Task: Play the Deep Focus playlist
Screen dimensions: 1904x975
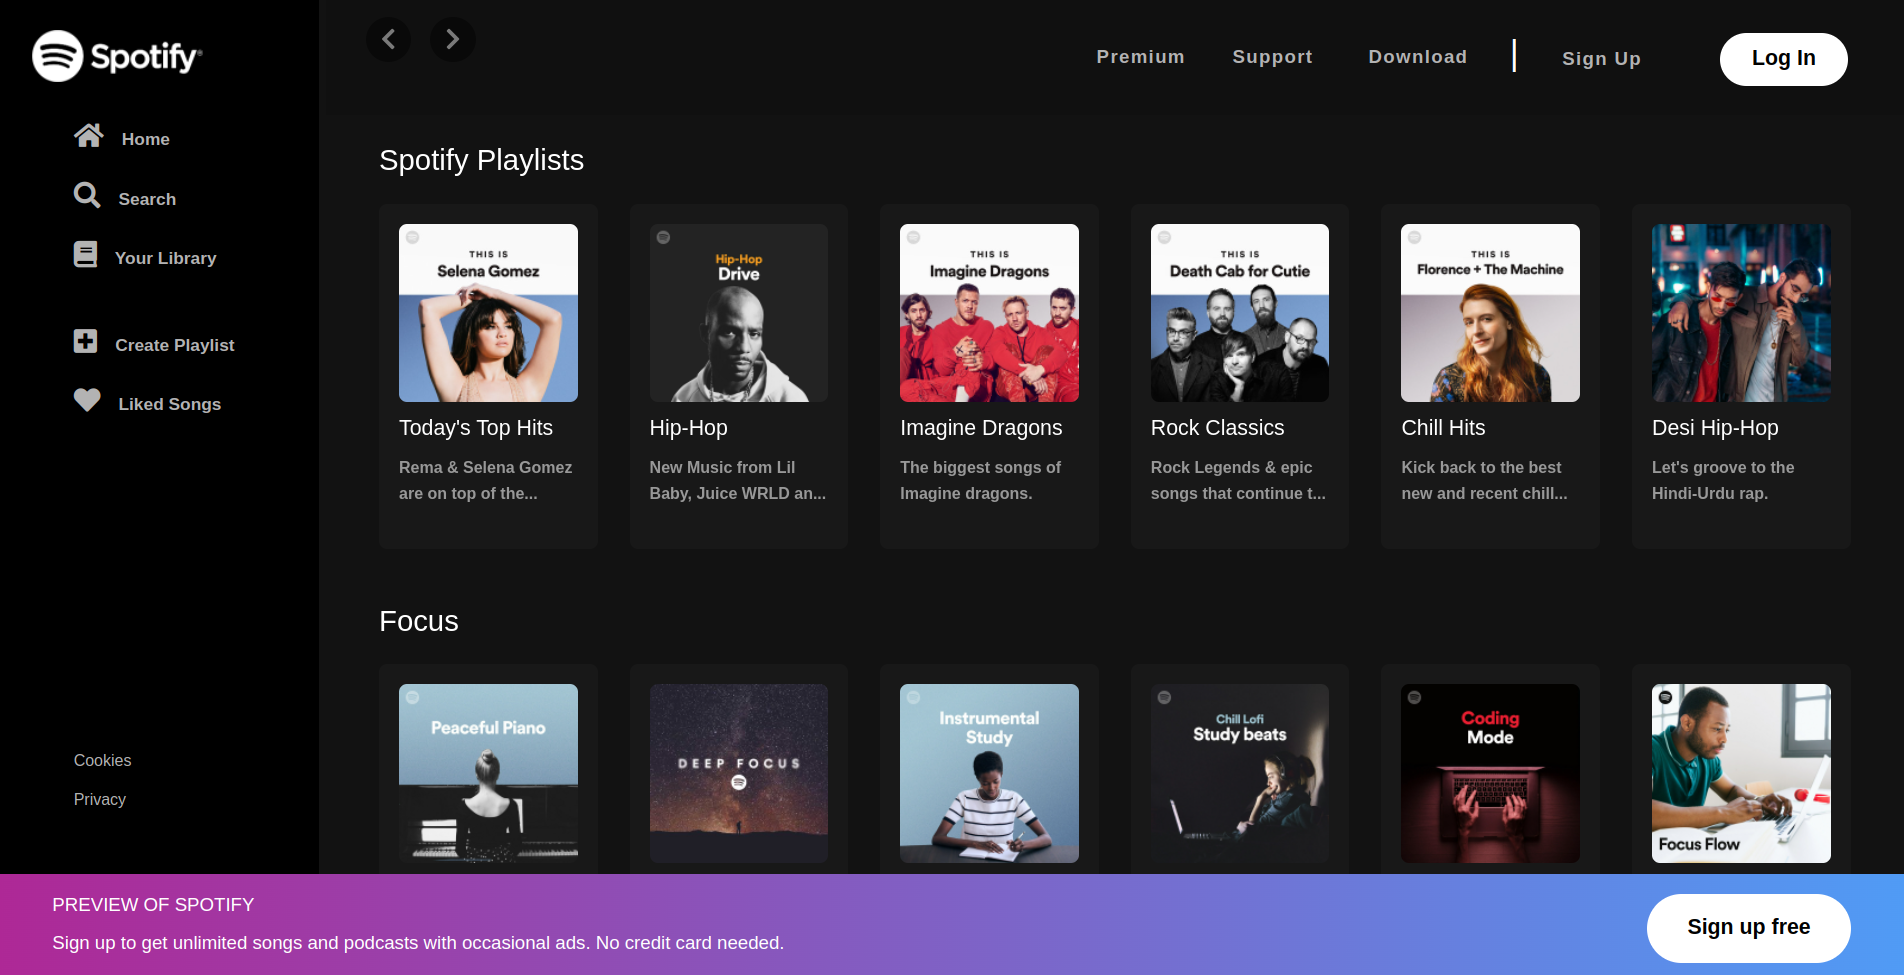Action: (x=738, y=772)
